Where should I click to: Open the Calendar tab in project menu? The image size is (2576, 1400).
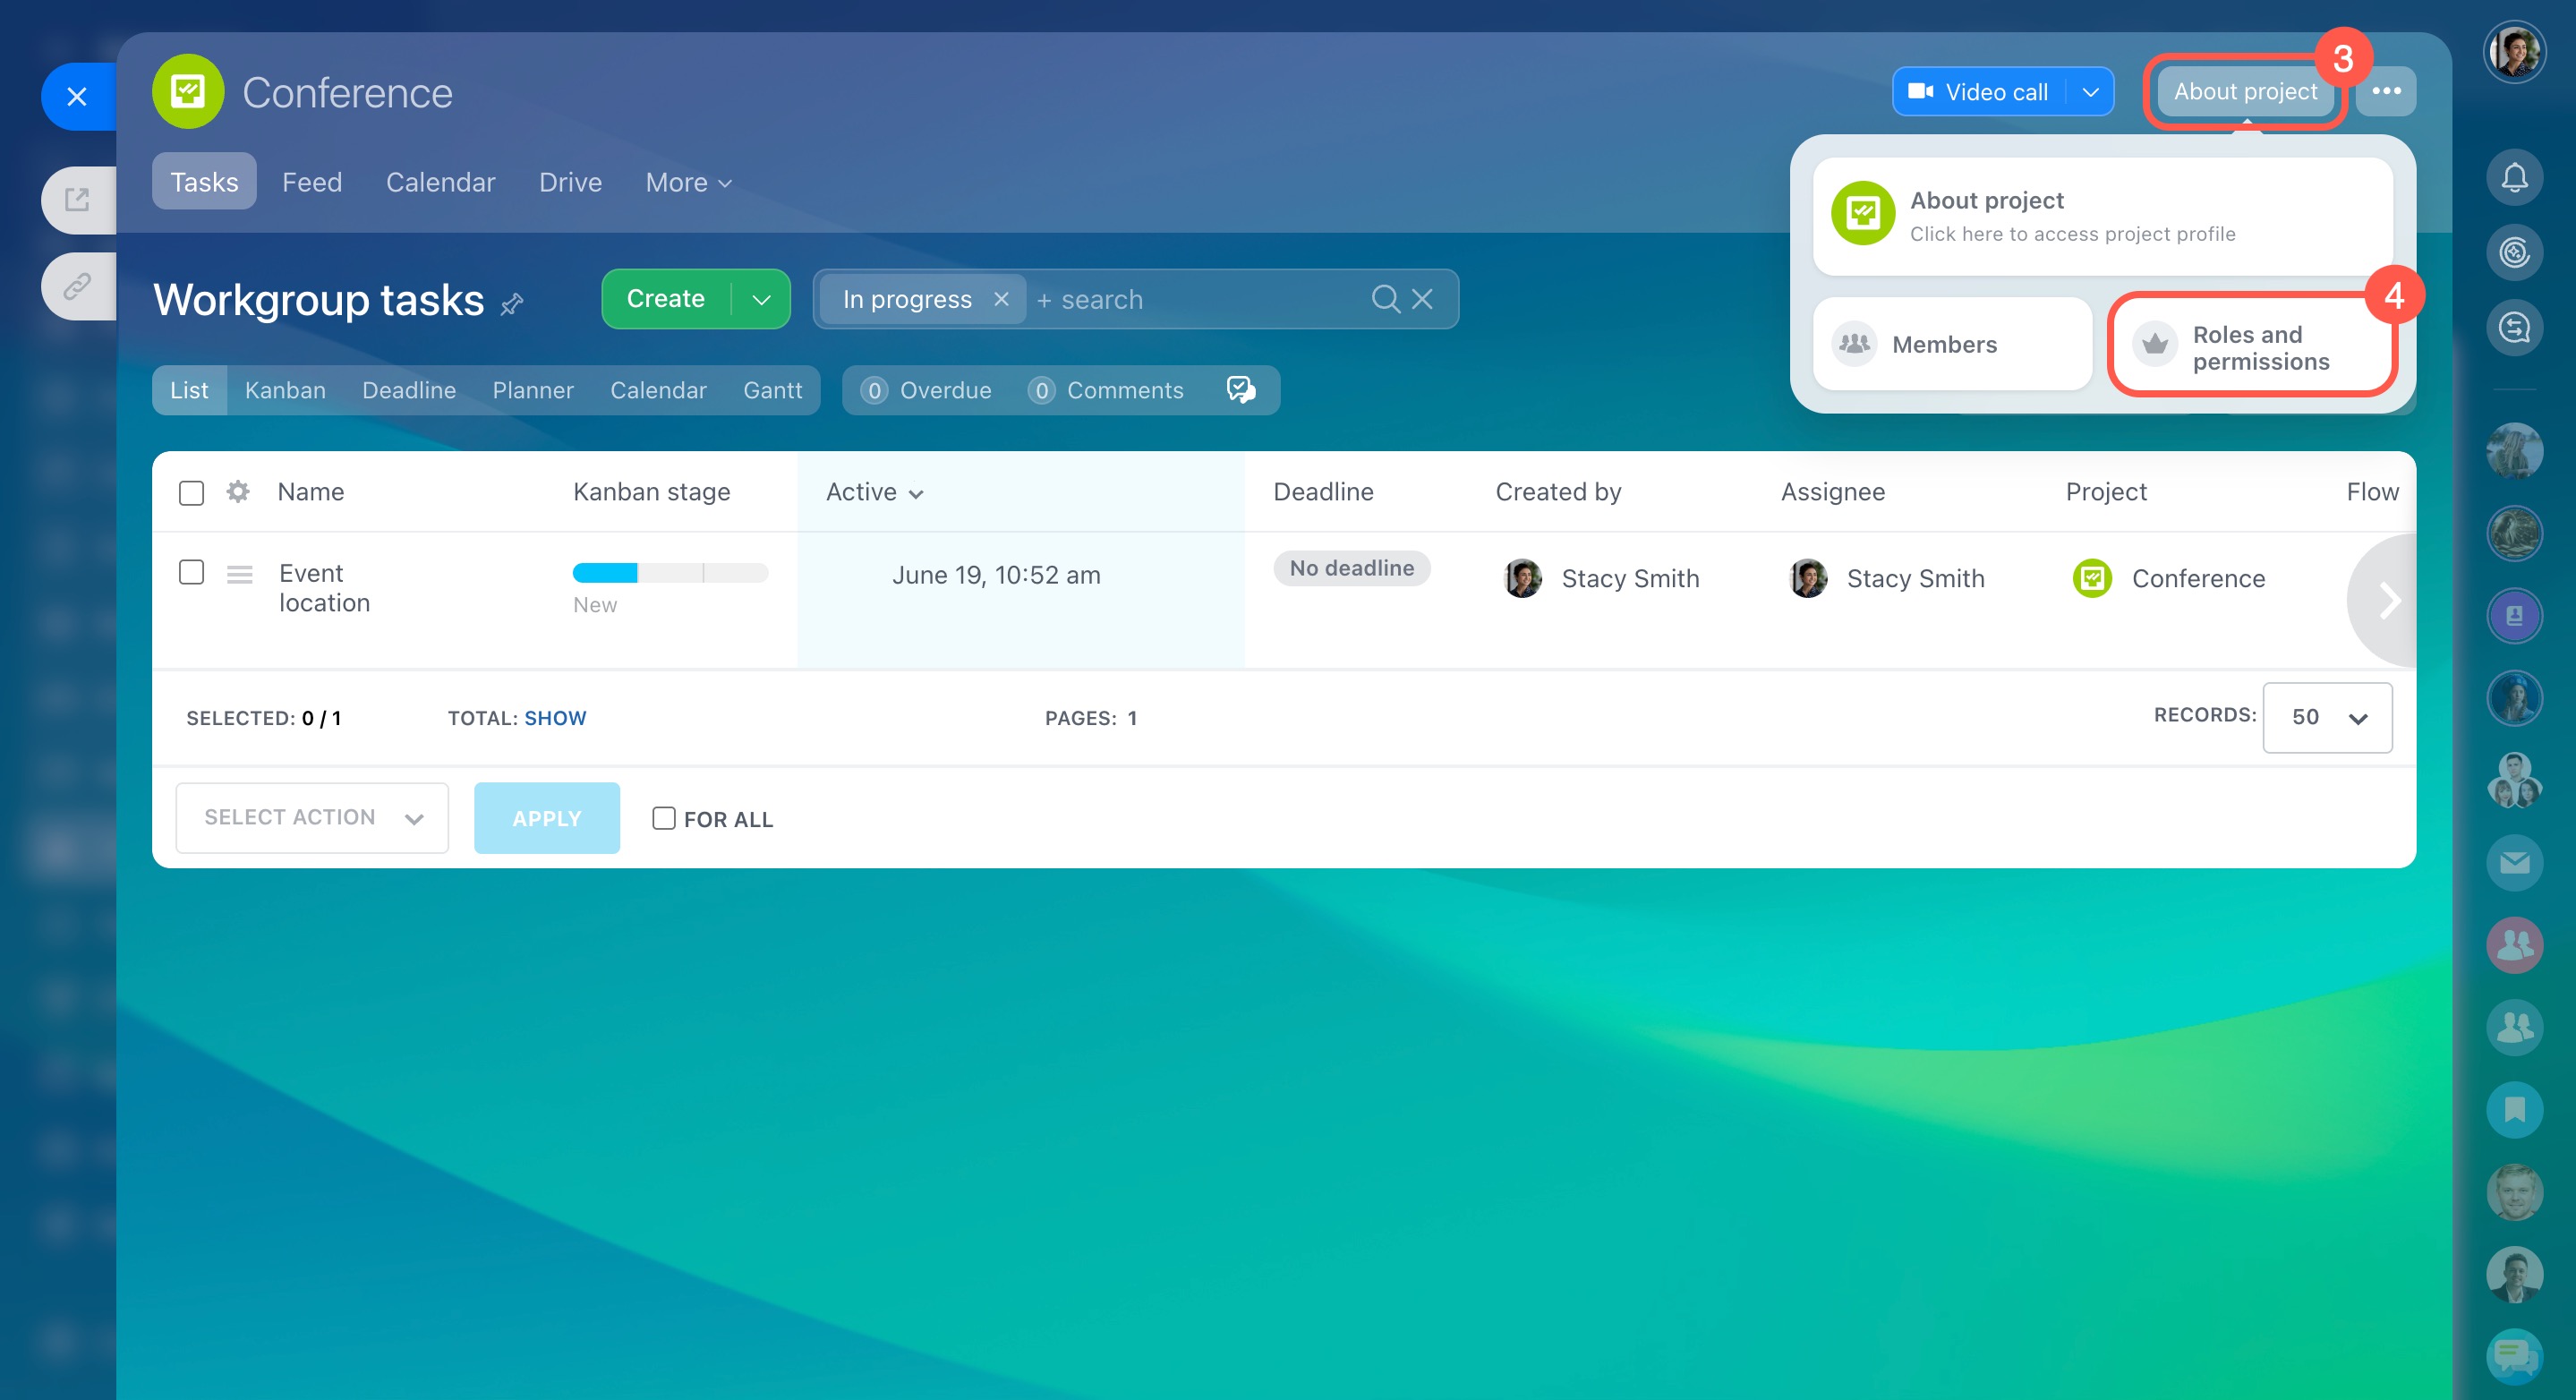click(x=440, y=182)
